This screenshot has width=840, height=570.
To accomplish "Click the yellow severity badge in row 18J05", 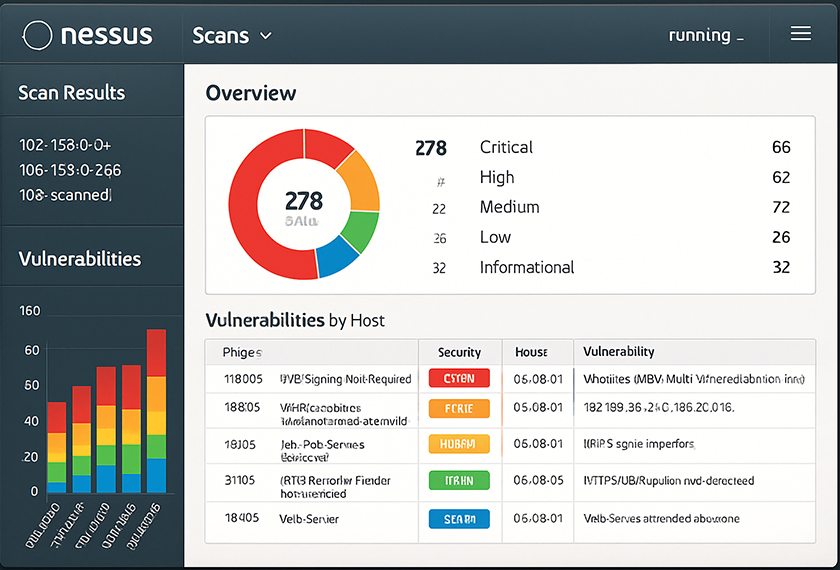I will pyautogui.click(x=459, y=444).
